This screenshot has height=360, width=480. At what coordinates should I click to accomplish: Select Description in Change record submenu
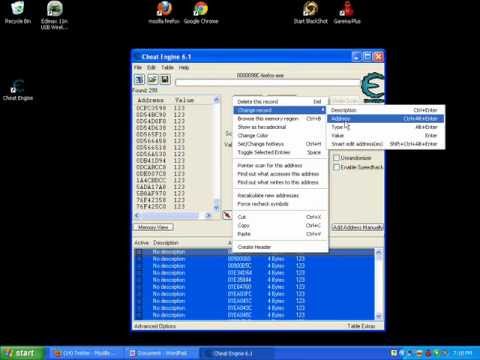pos(385,110)
